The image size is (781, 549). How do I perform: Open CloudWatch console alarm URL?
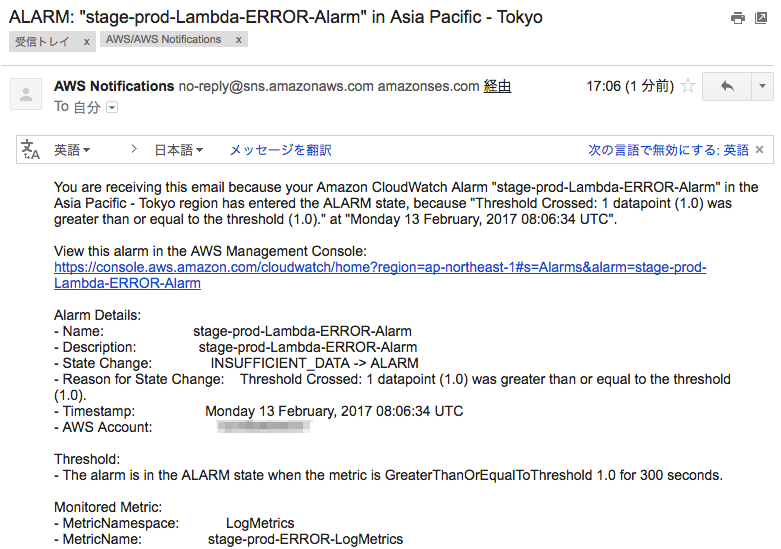(380, 275)
